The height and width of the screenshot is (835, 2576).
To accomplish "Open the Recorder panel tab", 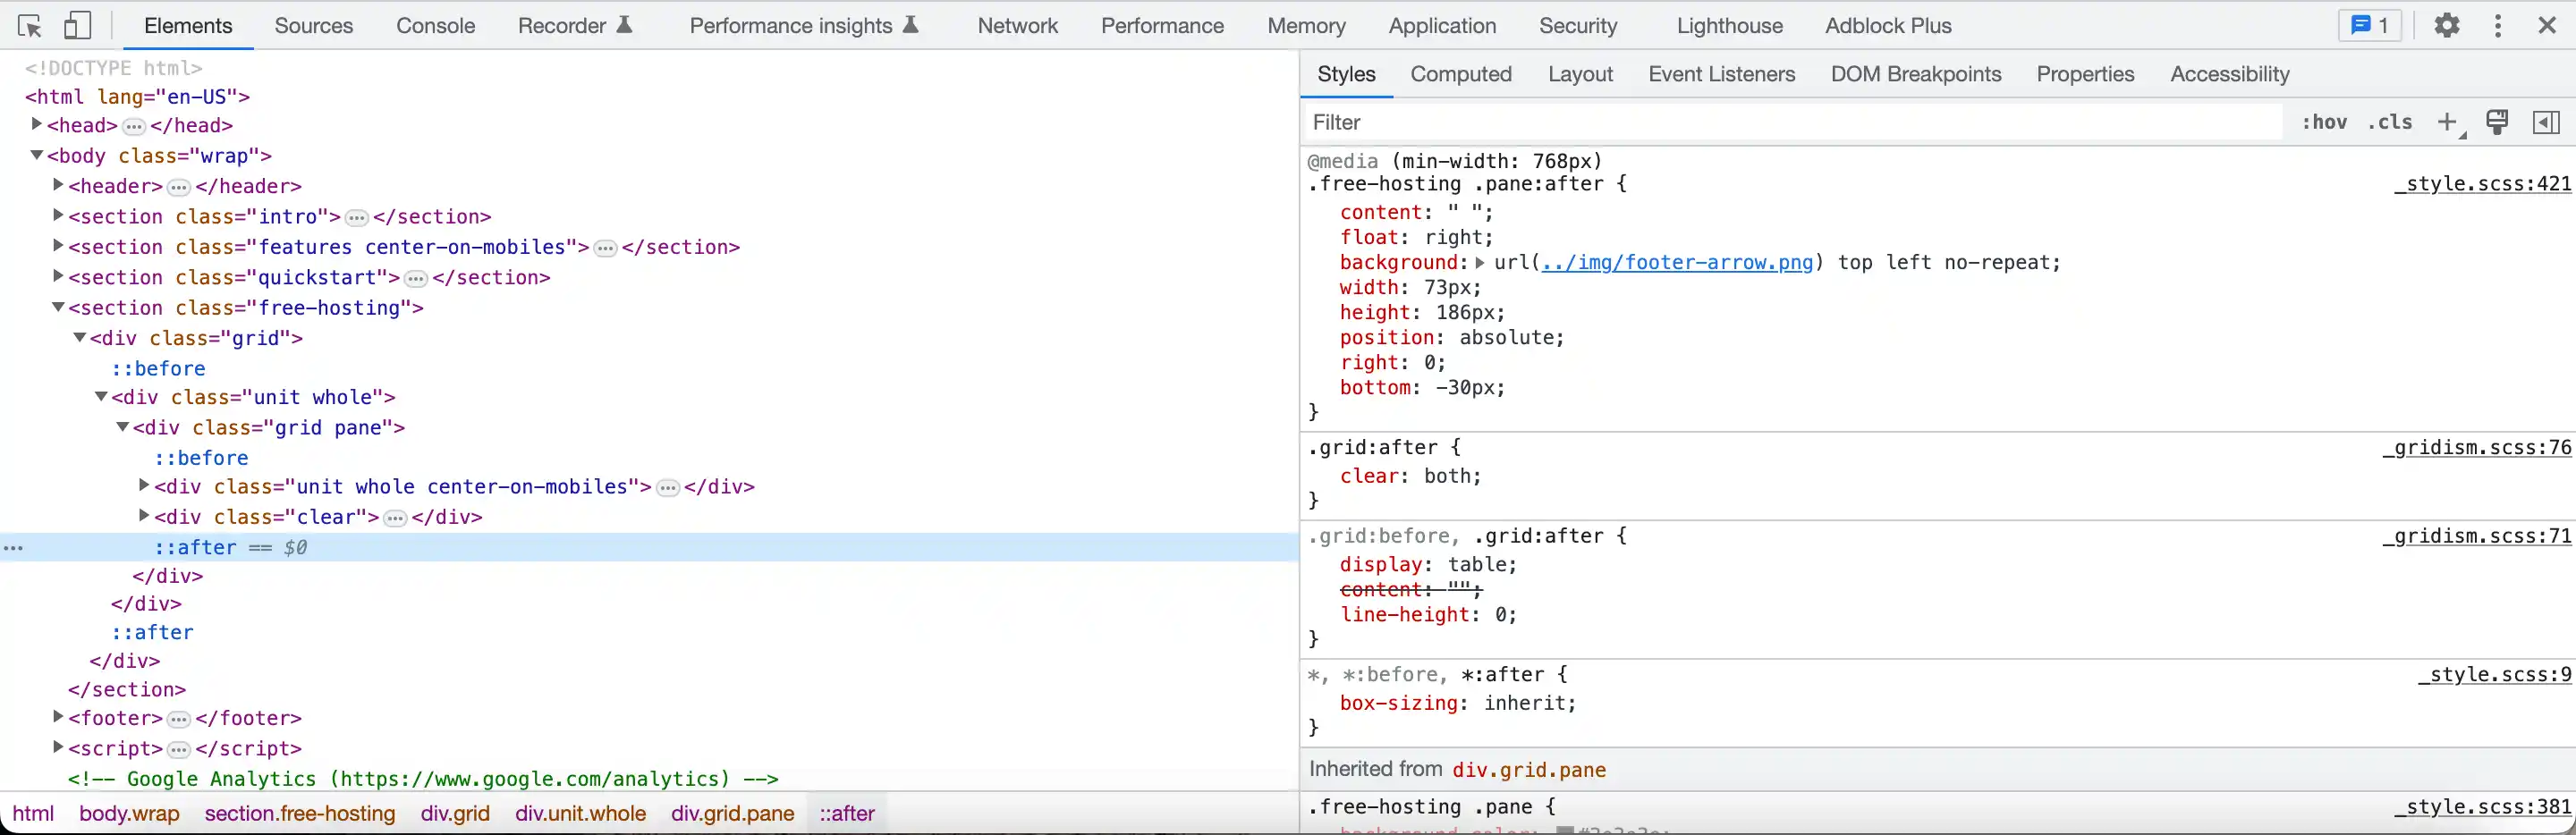I will (x=575, y=26).
